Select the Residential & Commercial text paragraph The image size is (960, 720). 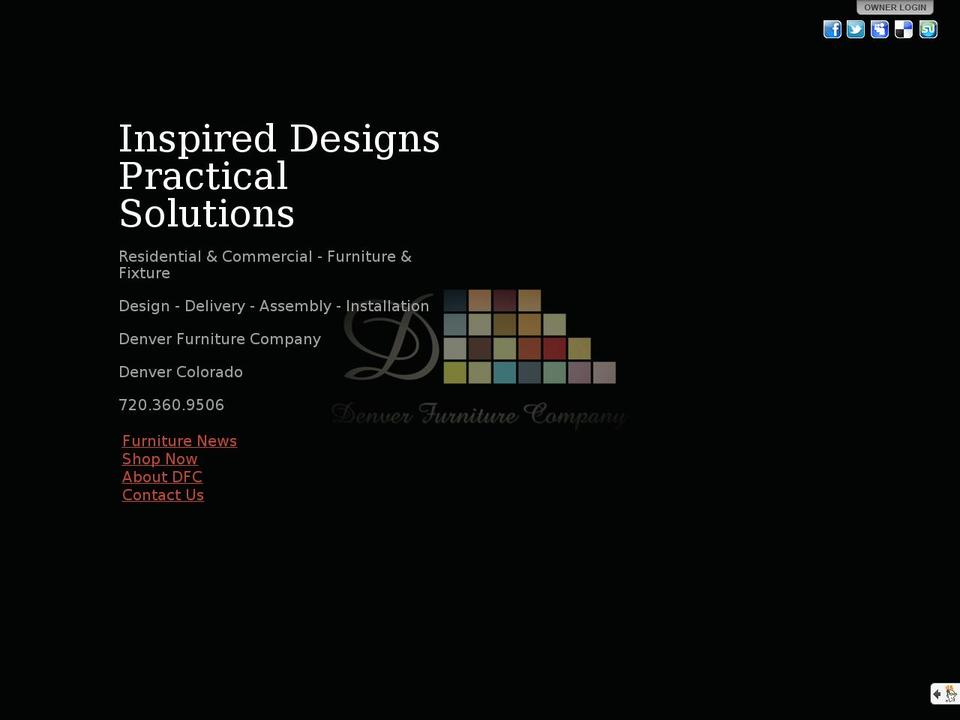(x=265, y=264)
